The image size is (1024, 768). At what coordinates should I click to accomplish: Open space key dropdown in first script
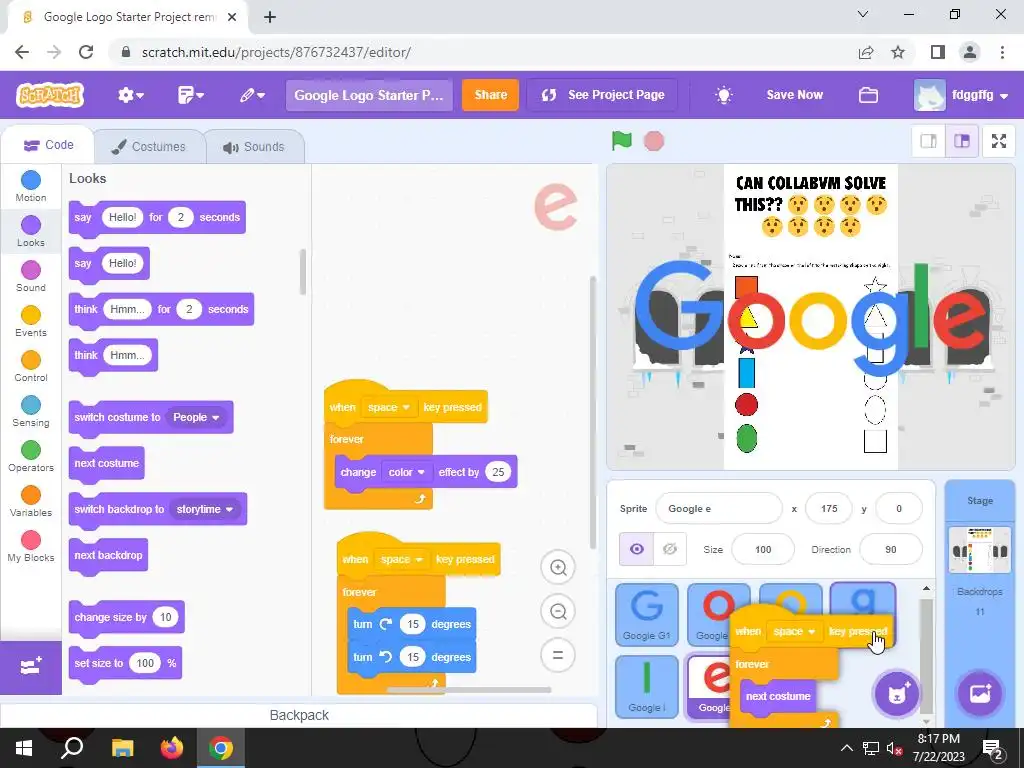[389, 408]
